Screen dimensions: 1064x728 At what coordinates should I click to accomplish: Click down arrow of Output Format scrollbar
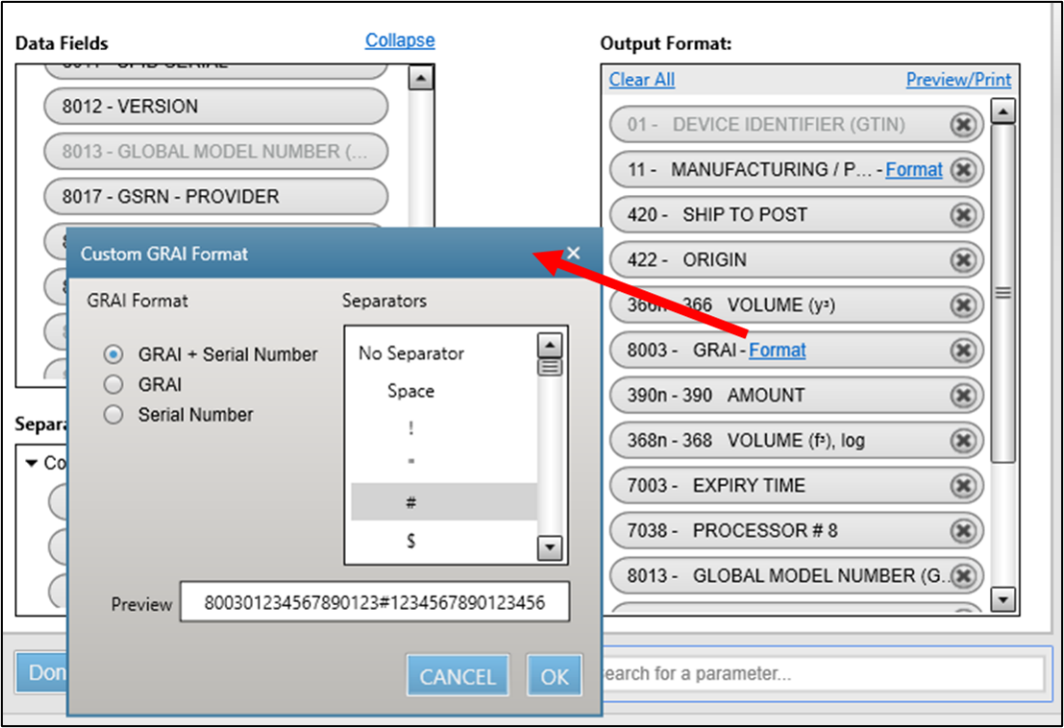[x=1003, y=599]
